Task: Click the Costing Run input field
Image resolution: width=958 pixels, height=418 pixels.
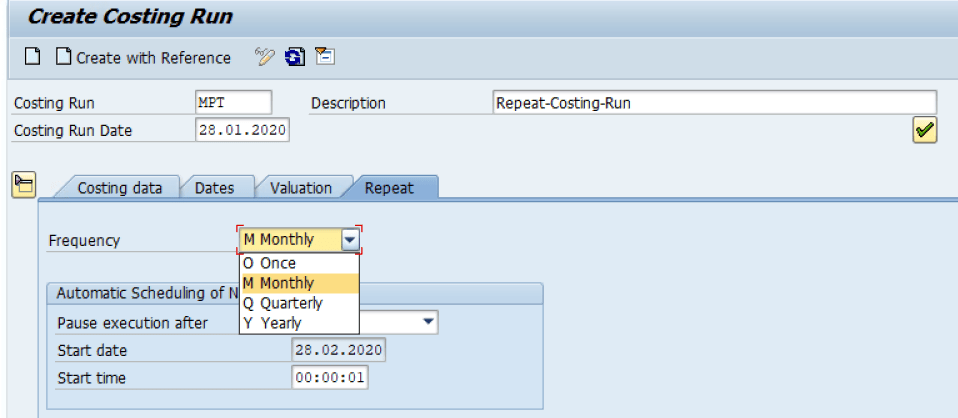Action: pos(233,103)
